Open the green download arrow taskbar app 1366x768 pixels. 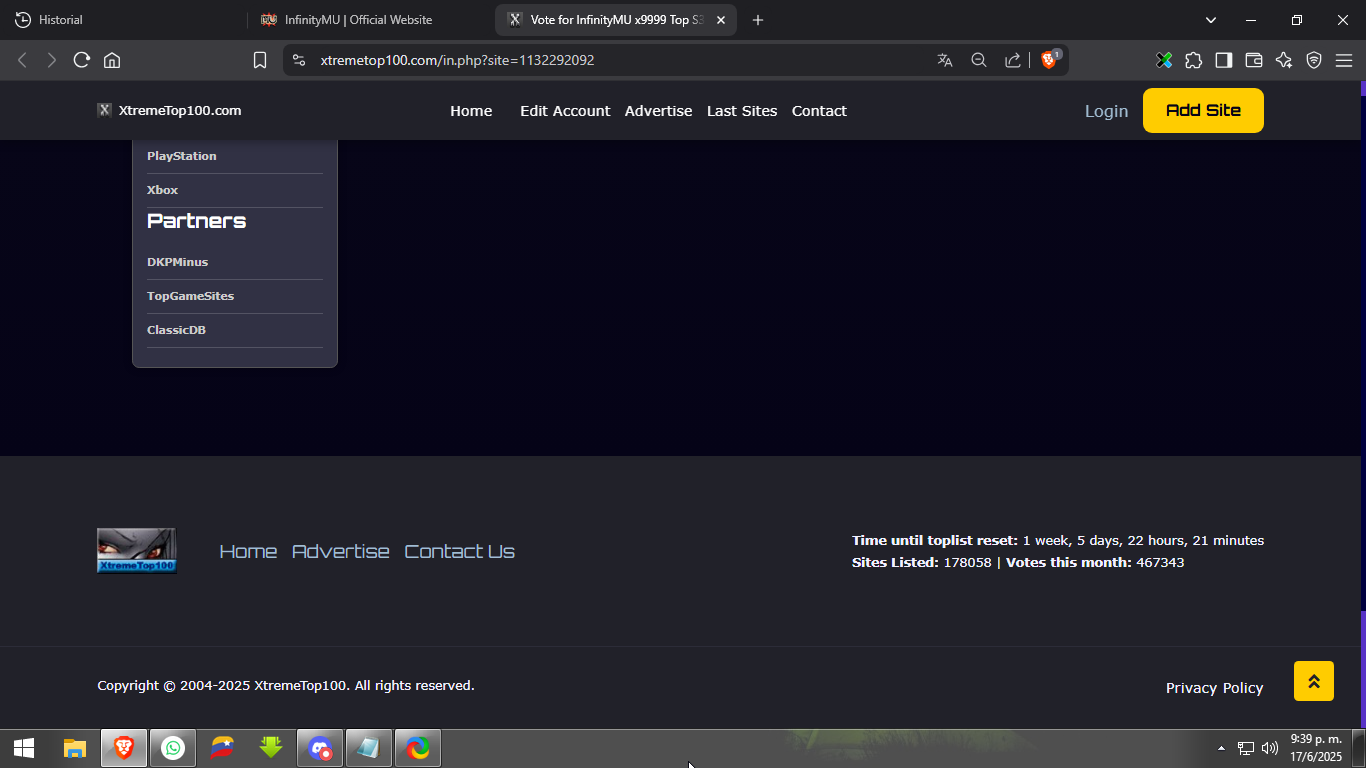point(271,748)
